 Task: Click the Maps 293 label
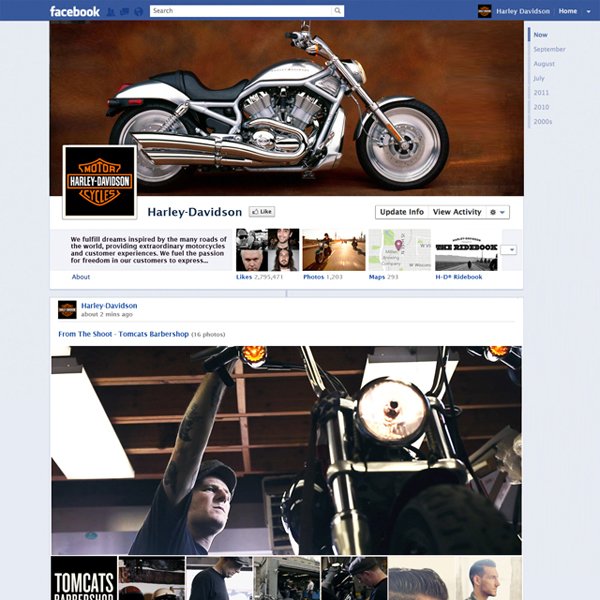383,277
